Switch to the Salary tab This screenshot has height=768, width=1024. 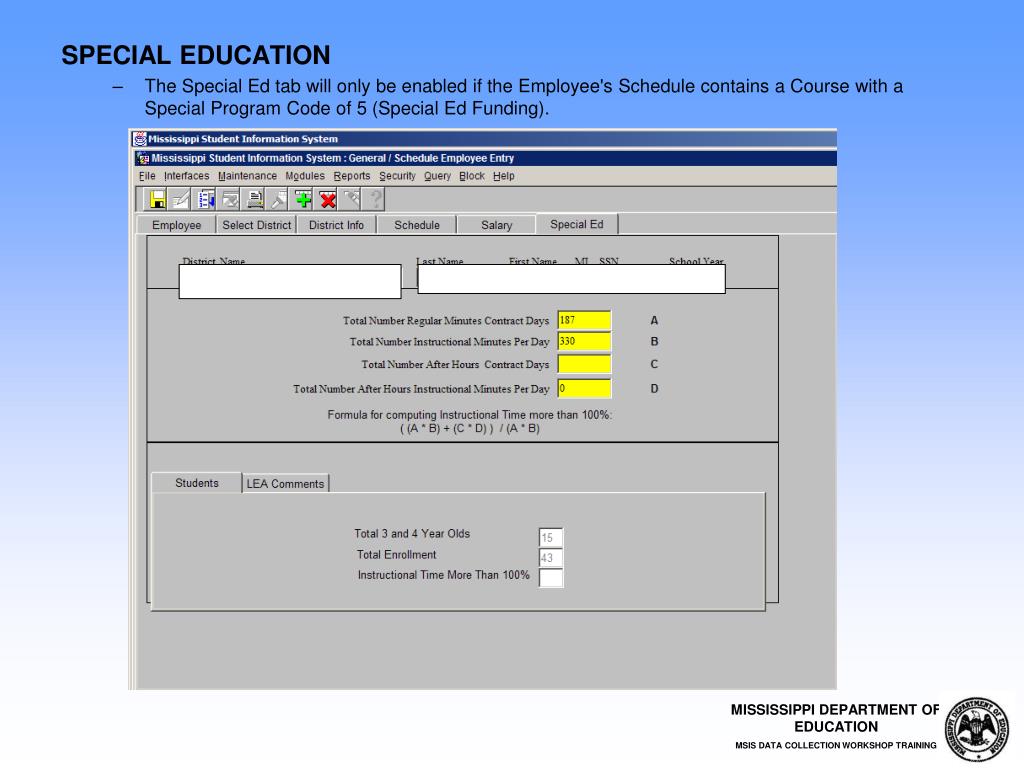496,225
